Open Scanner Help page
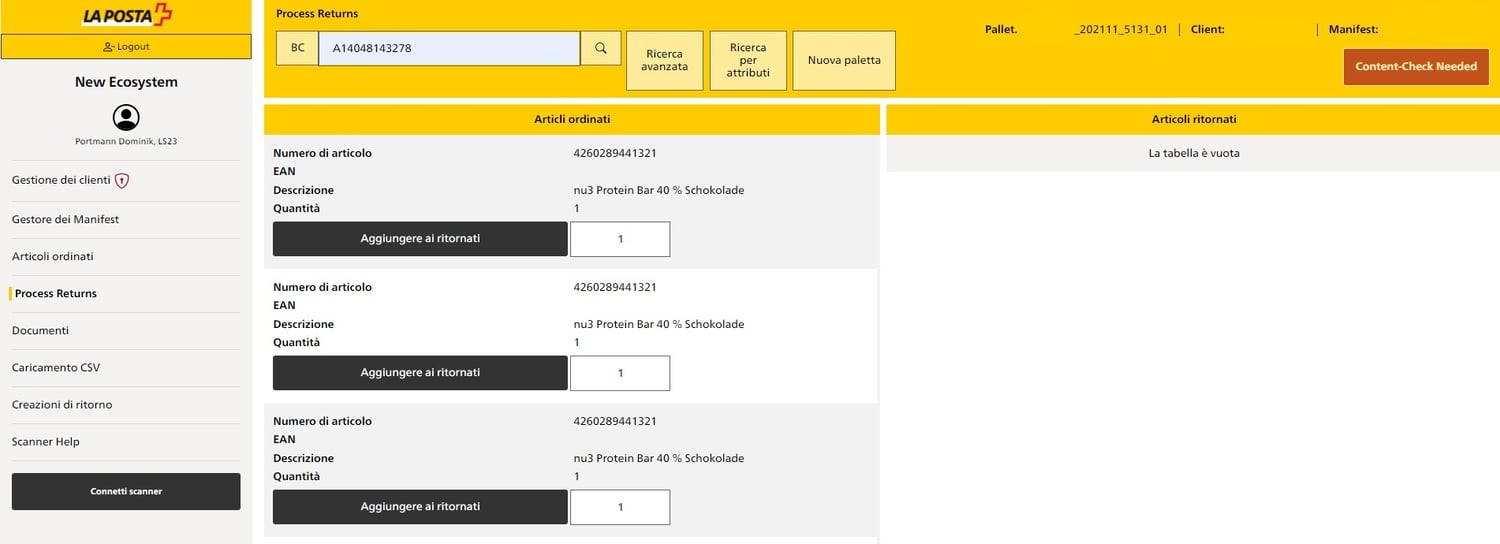This screenshot has height=544, width=1500. coord(46,442)
